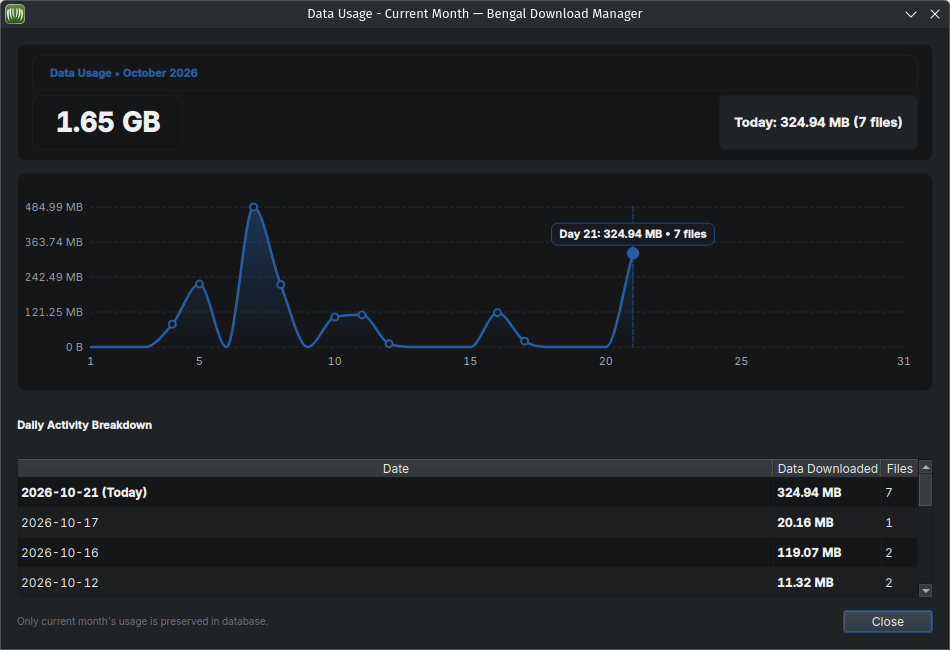Click the 484.99 MB y-axis label

click(x=53, y=207)
